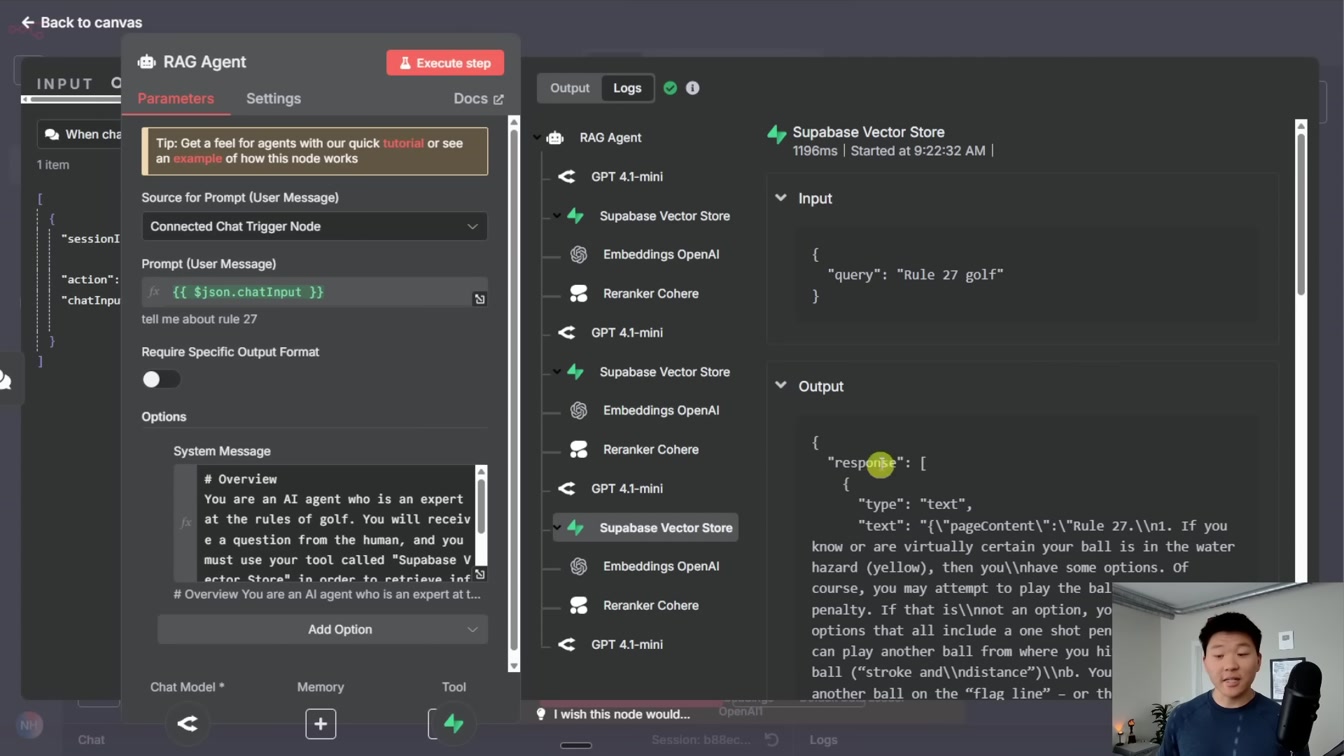Open Embeddings OpenAI under highlighted Supabase entry
Image resolution: width=1344 pixels, height=756 pixels.
click(x=660, y=567)
